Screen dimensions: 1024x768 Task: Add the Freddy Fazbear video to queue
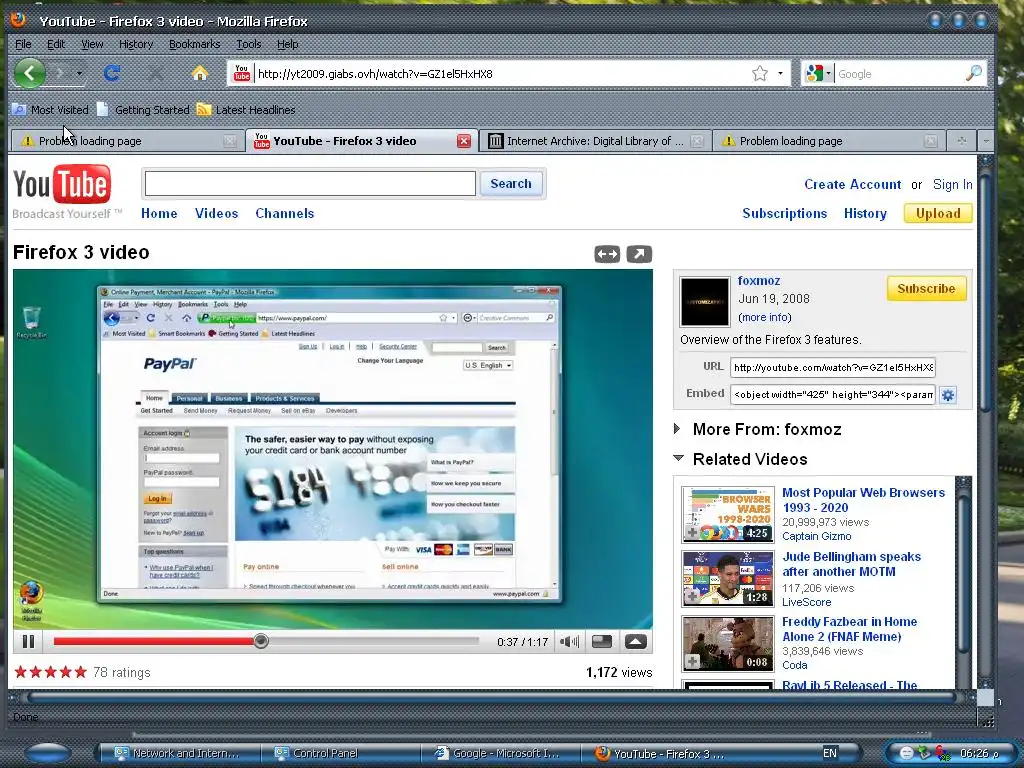(x=692, y=662)
